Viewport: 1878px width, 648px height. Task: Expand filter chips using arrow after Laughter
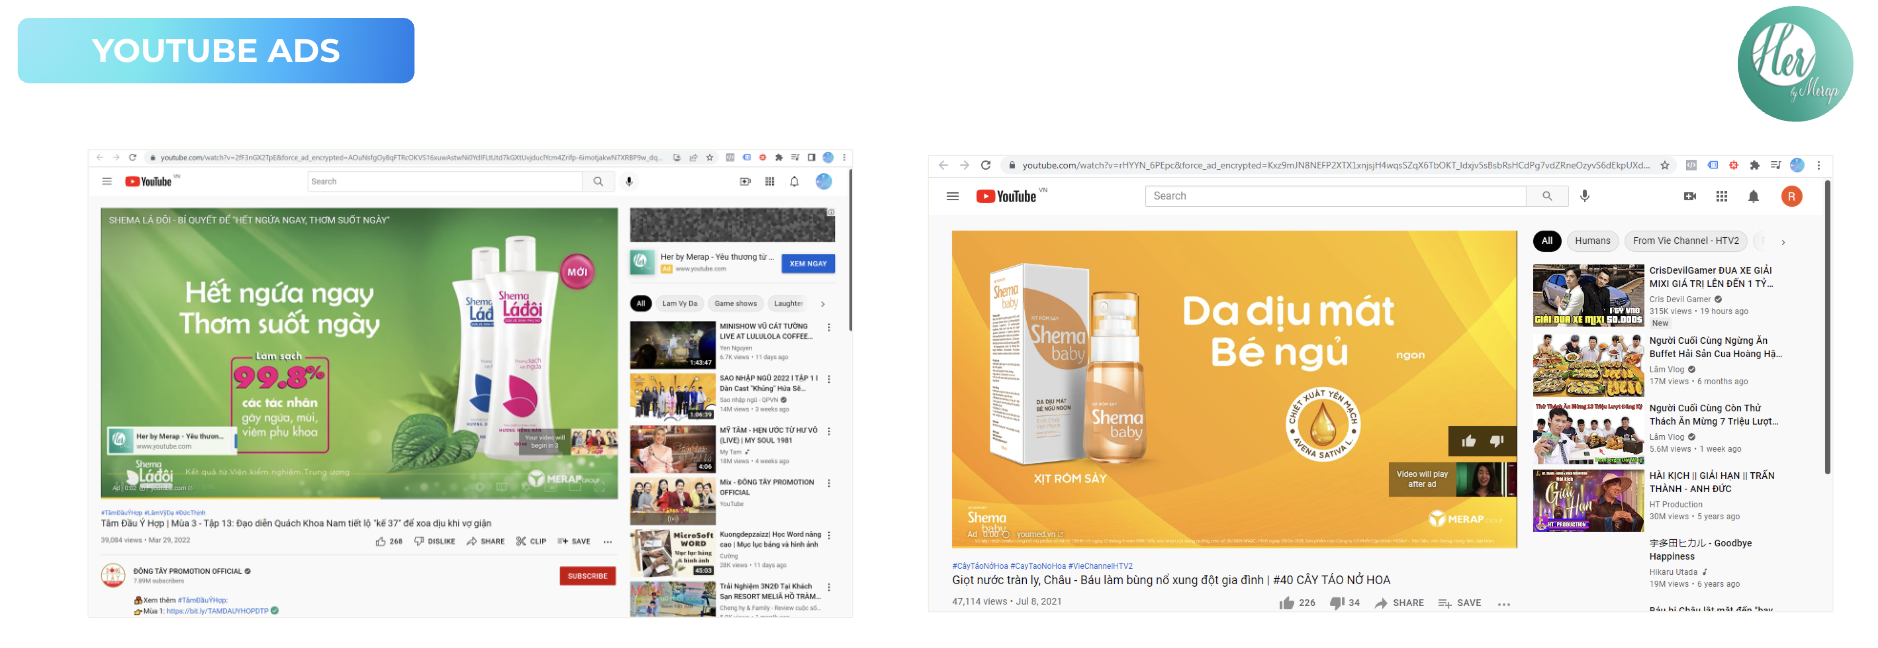[x=823, y=304]
